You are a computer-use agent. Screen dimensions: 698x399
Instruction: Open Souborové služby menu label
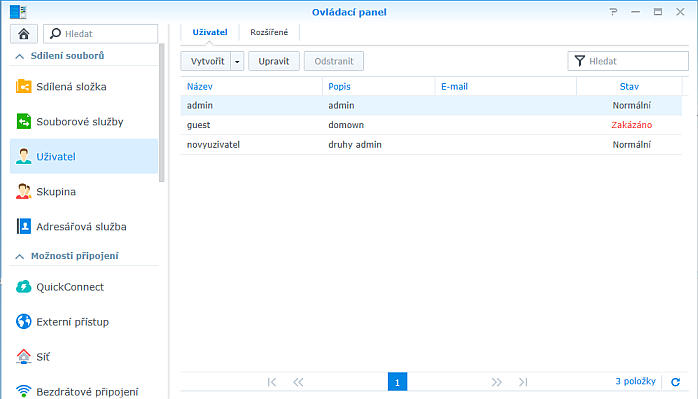pos(80,122)
